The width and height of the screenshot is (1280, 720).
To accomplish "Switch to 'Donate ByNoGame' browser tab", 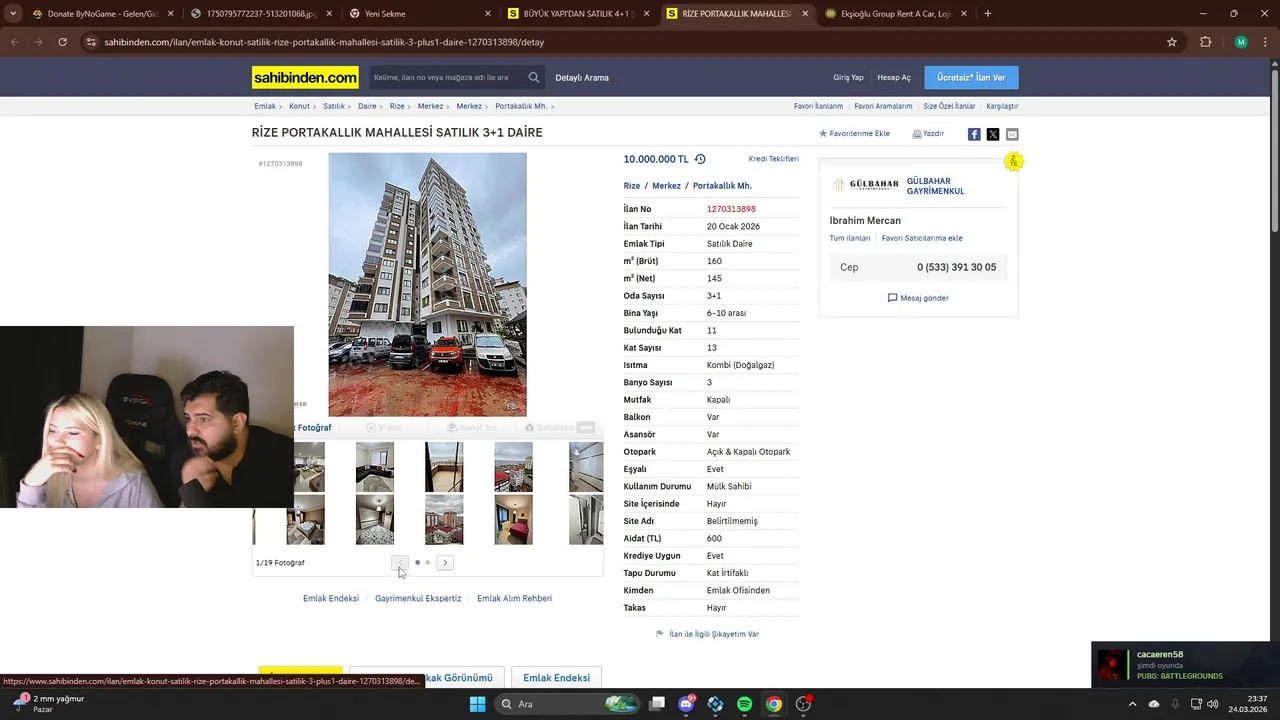I will click(103, 14).
